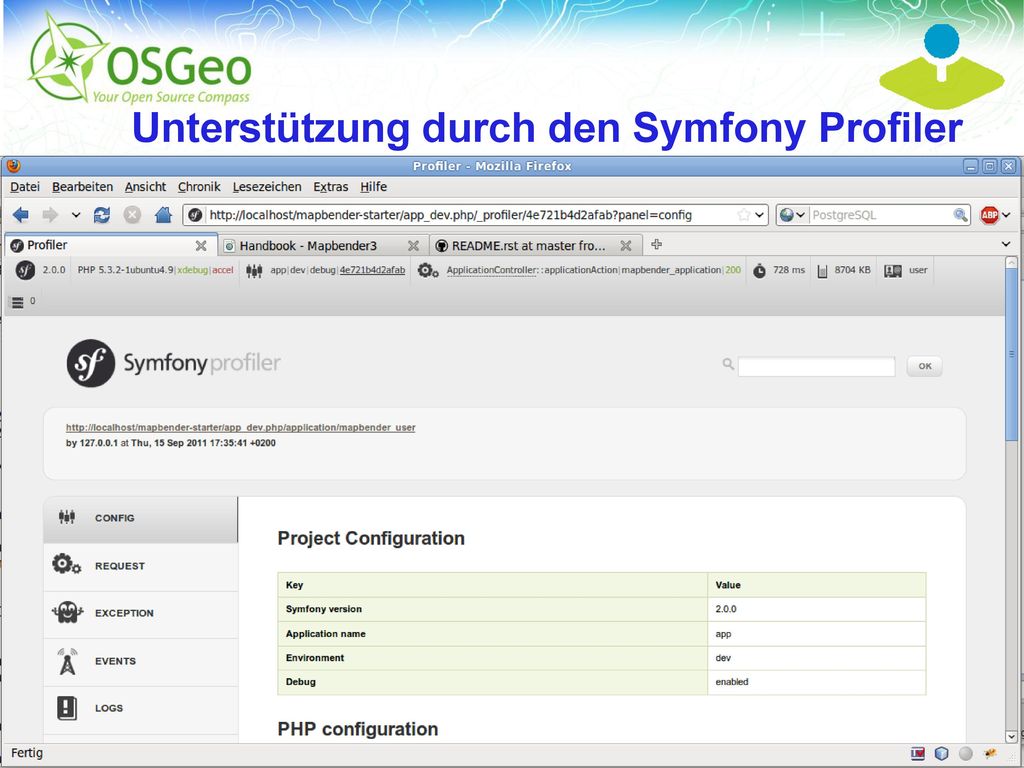Open the Adblock Plus dropdown arrow
This screenshot has height=768, width=1024.
coord(1006,215)
